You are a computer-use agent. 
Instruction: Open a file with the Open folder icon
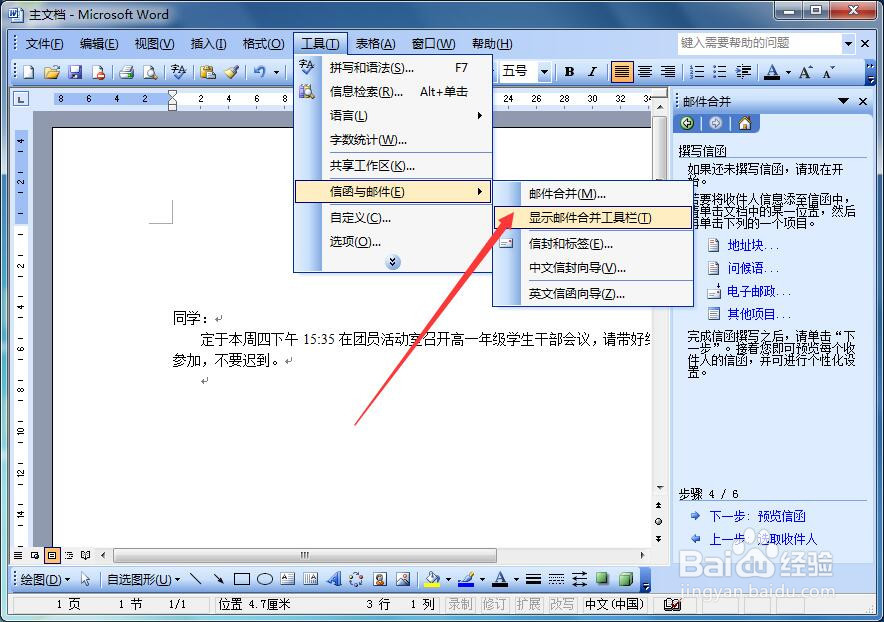coord(52,72)
